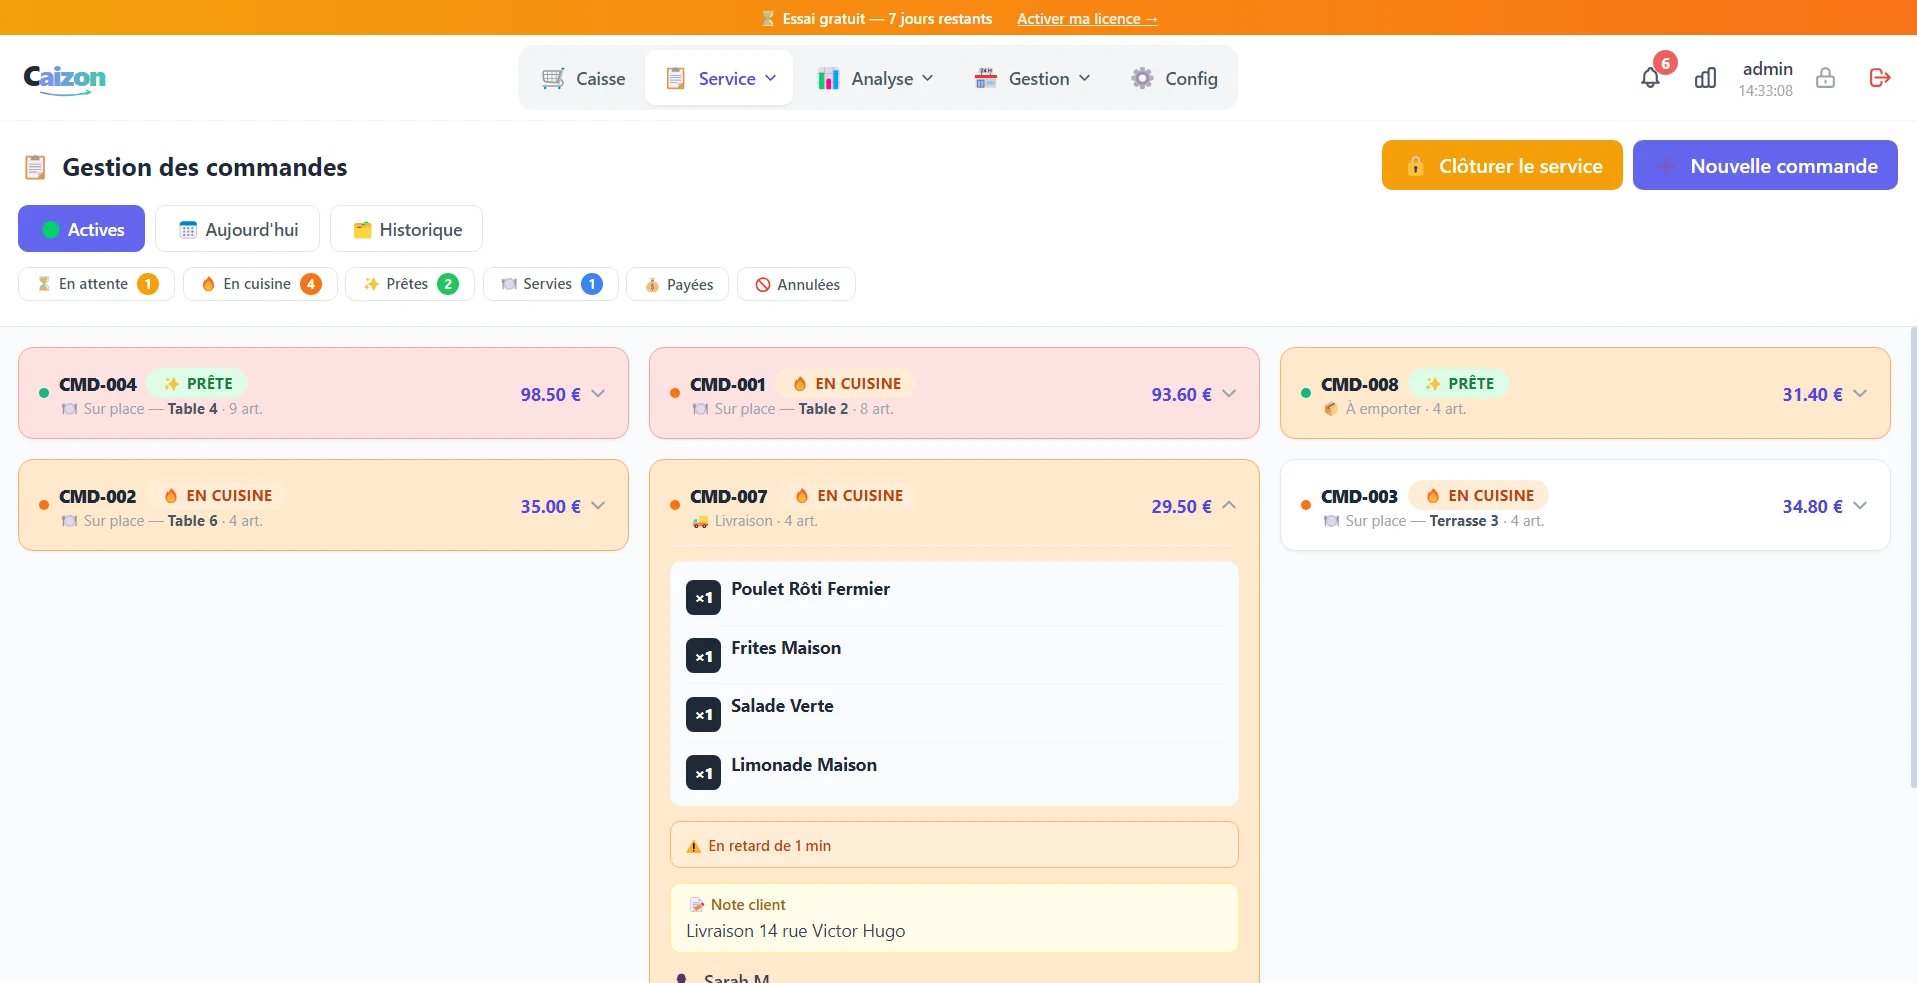
Task: Switch to the Actives tab
Action: [81, 229]
